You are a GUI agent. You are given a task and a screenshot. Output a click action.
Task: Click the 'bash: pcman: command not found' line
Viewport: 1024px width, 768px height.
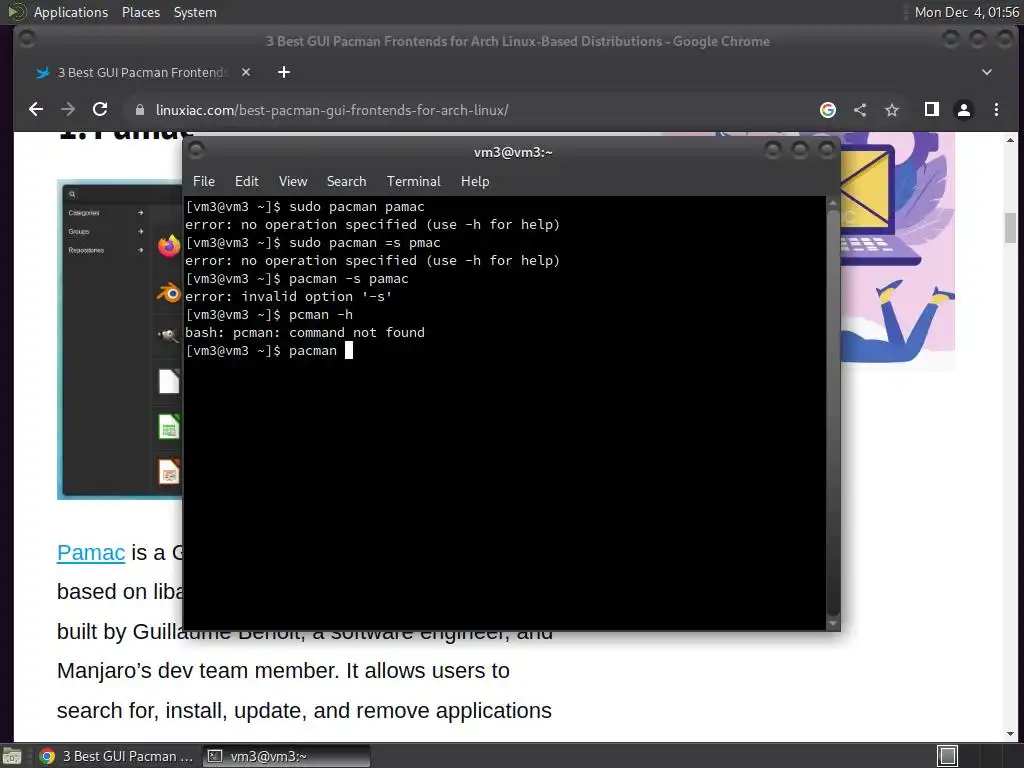tap(305, 332)
